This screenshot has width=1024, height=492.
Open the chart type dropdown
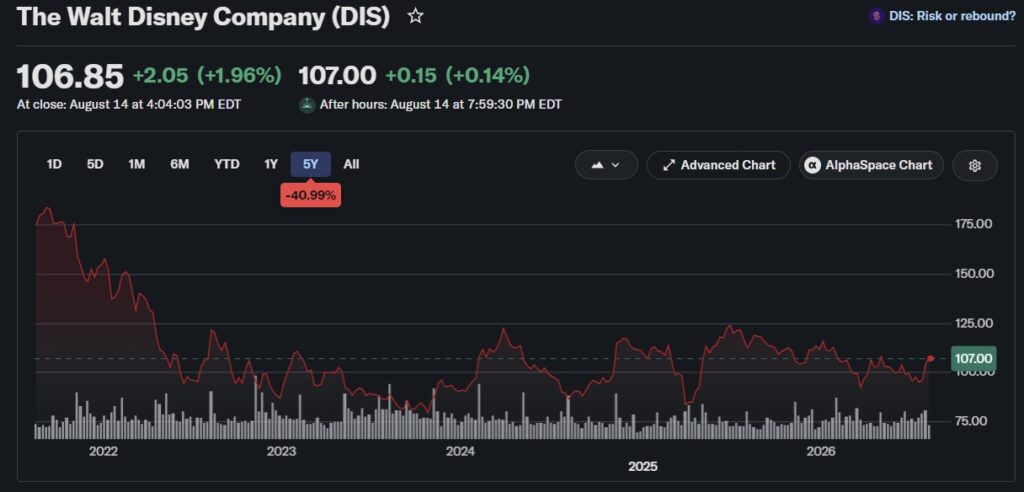606,165
